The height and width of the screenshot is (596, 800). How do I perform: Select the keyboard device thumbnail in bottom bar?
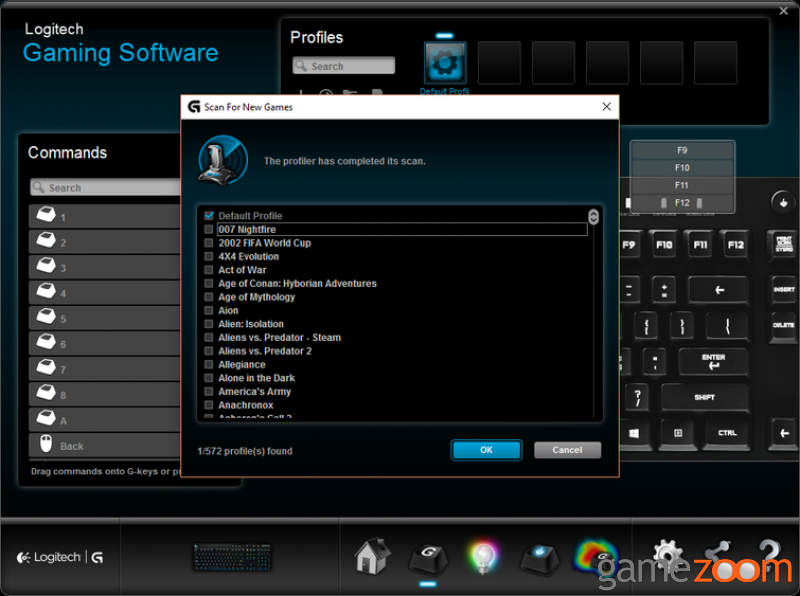click(x=232, y=557)
